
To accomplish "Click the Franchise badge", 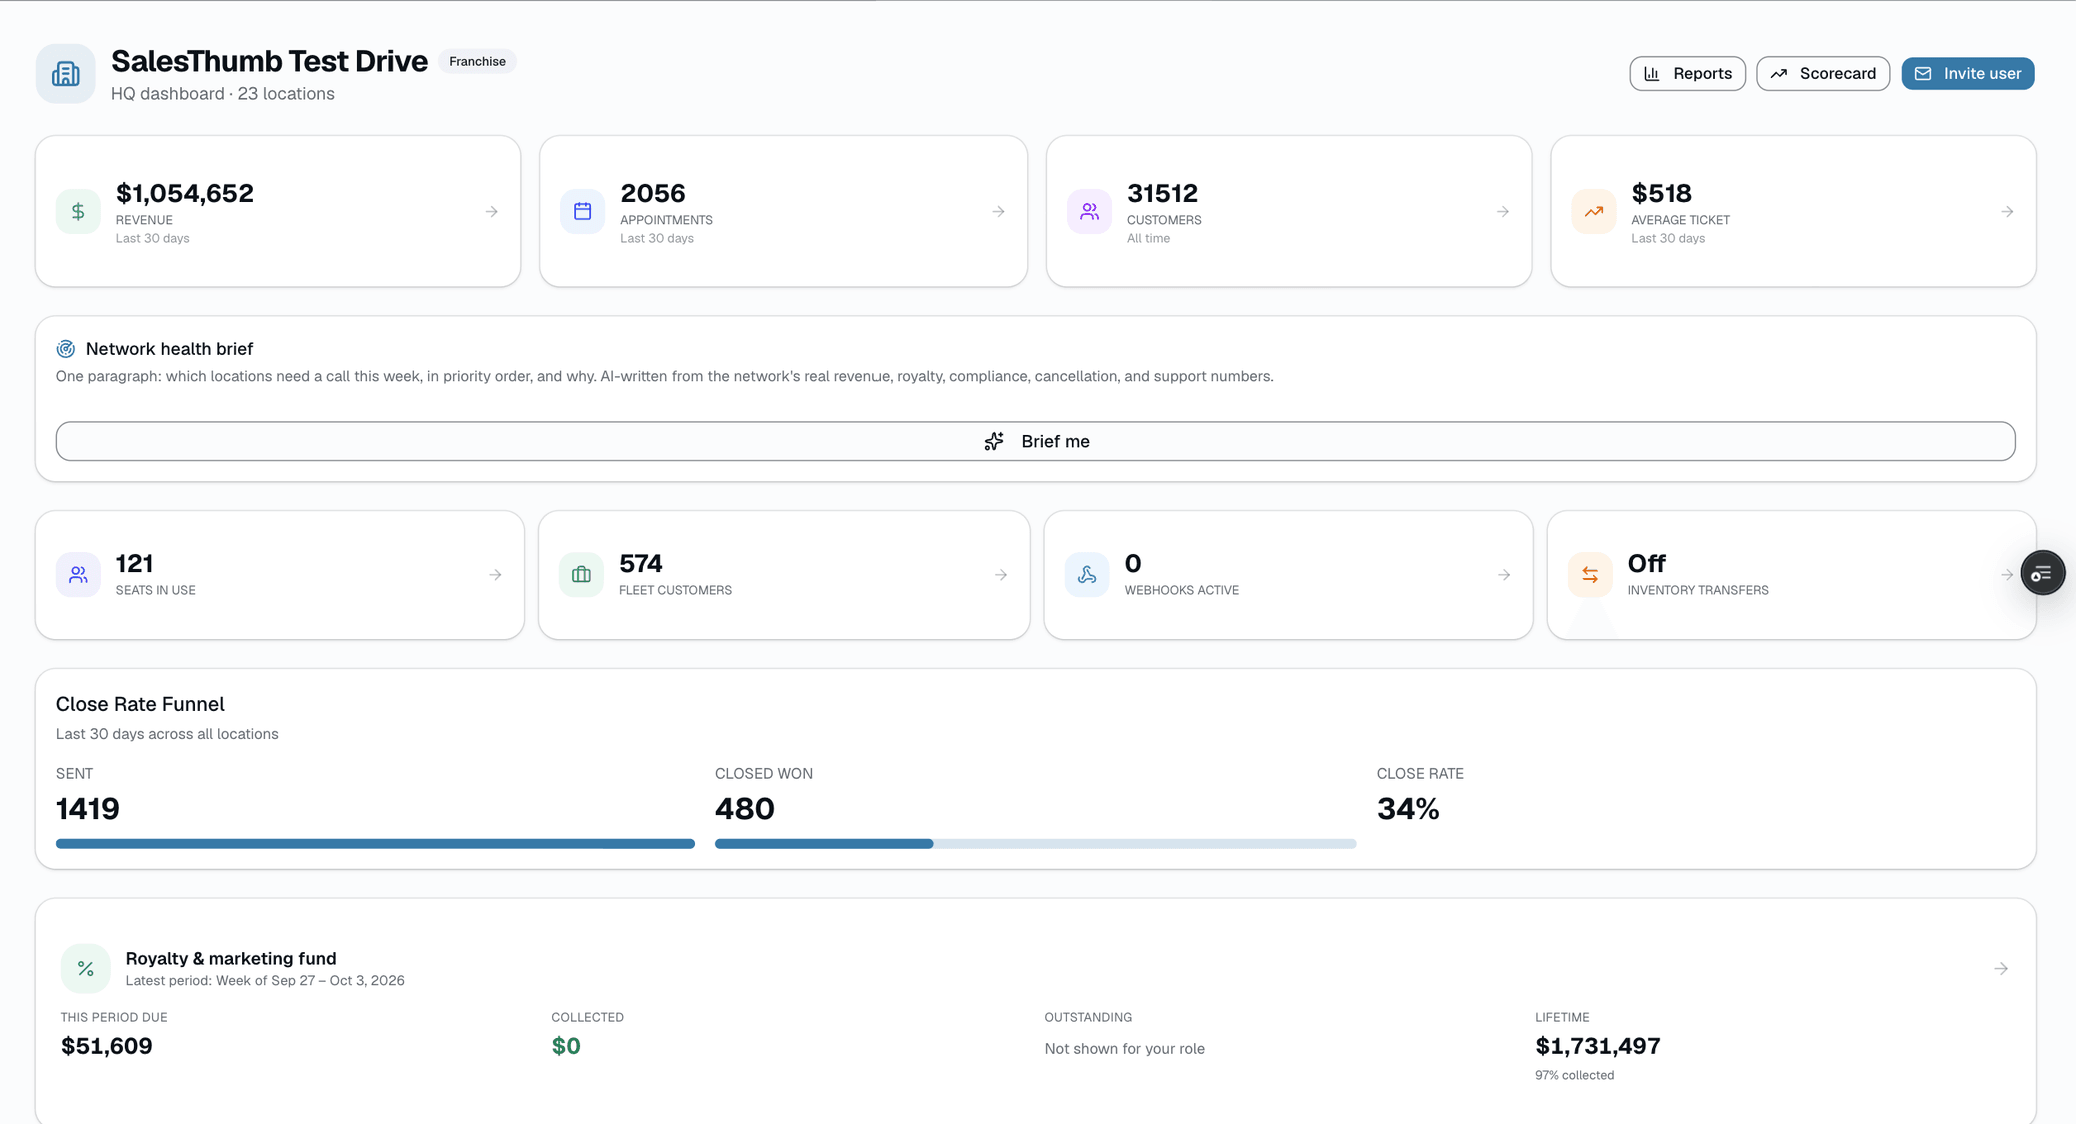I will click(x=477, y=62).
